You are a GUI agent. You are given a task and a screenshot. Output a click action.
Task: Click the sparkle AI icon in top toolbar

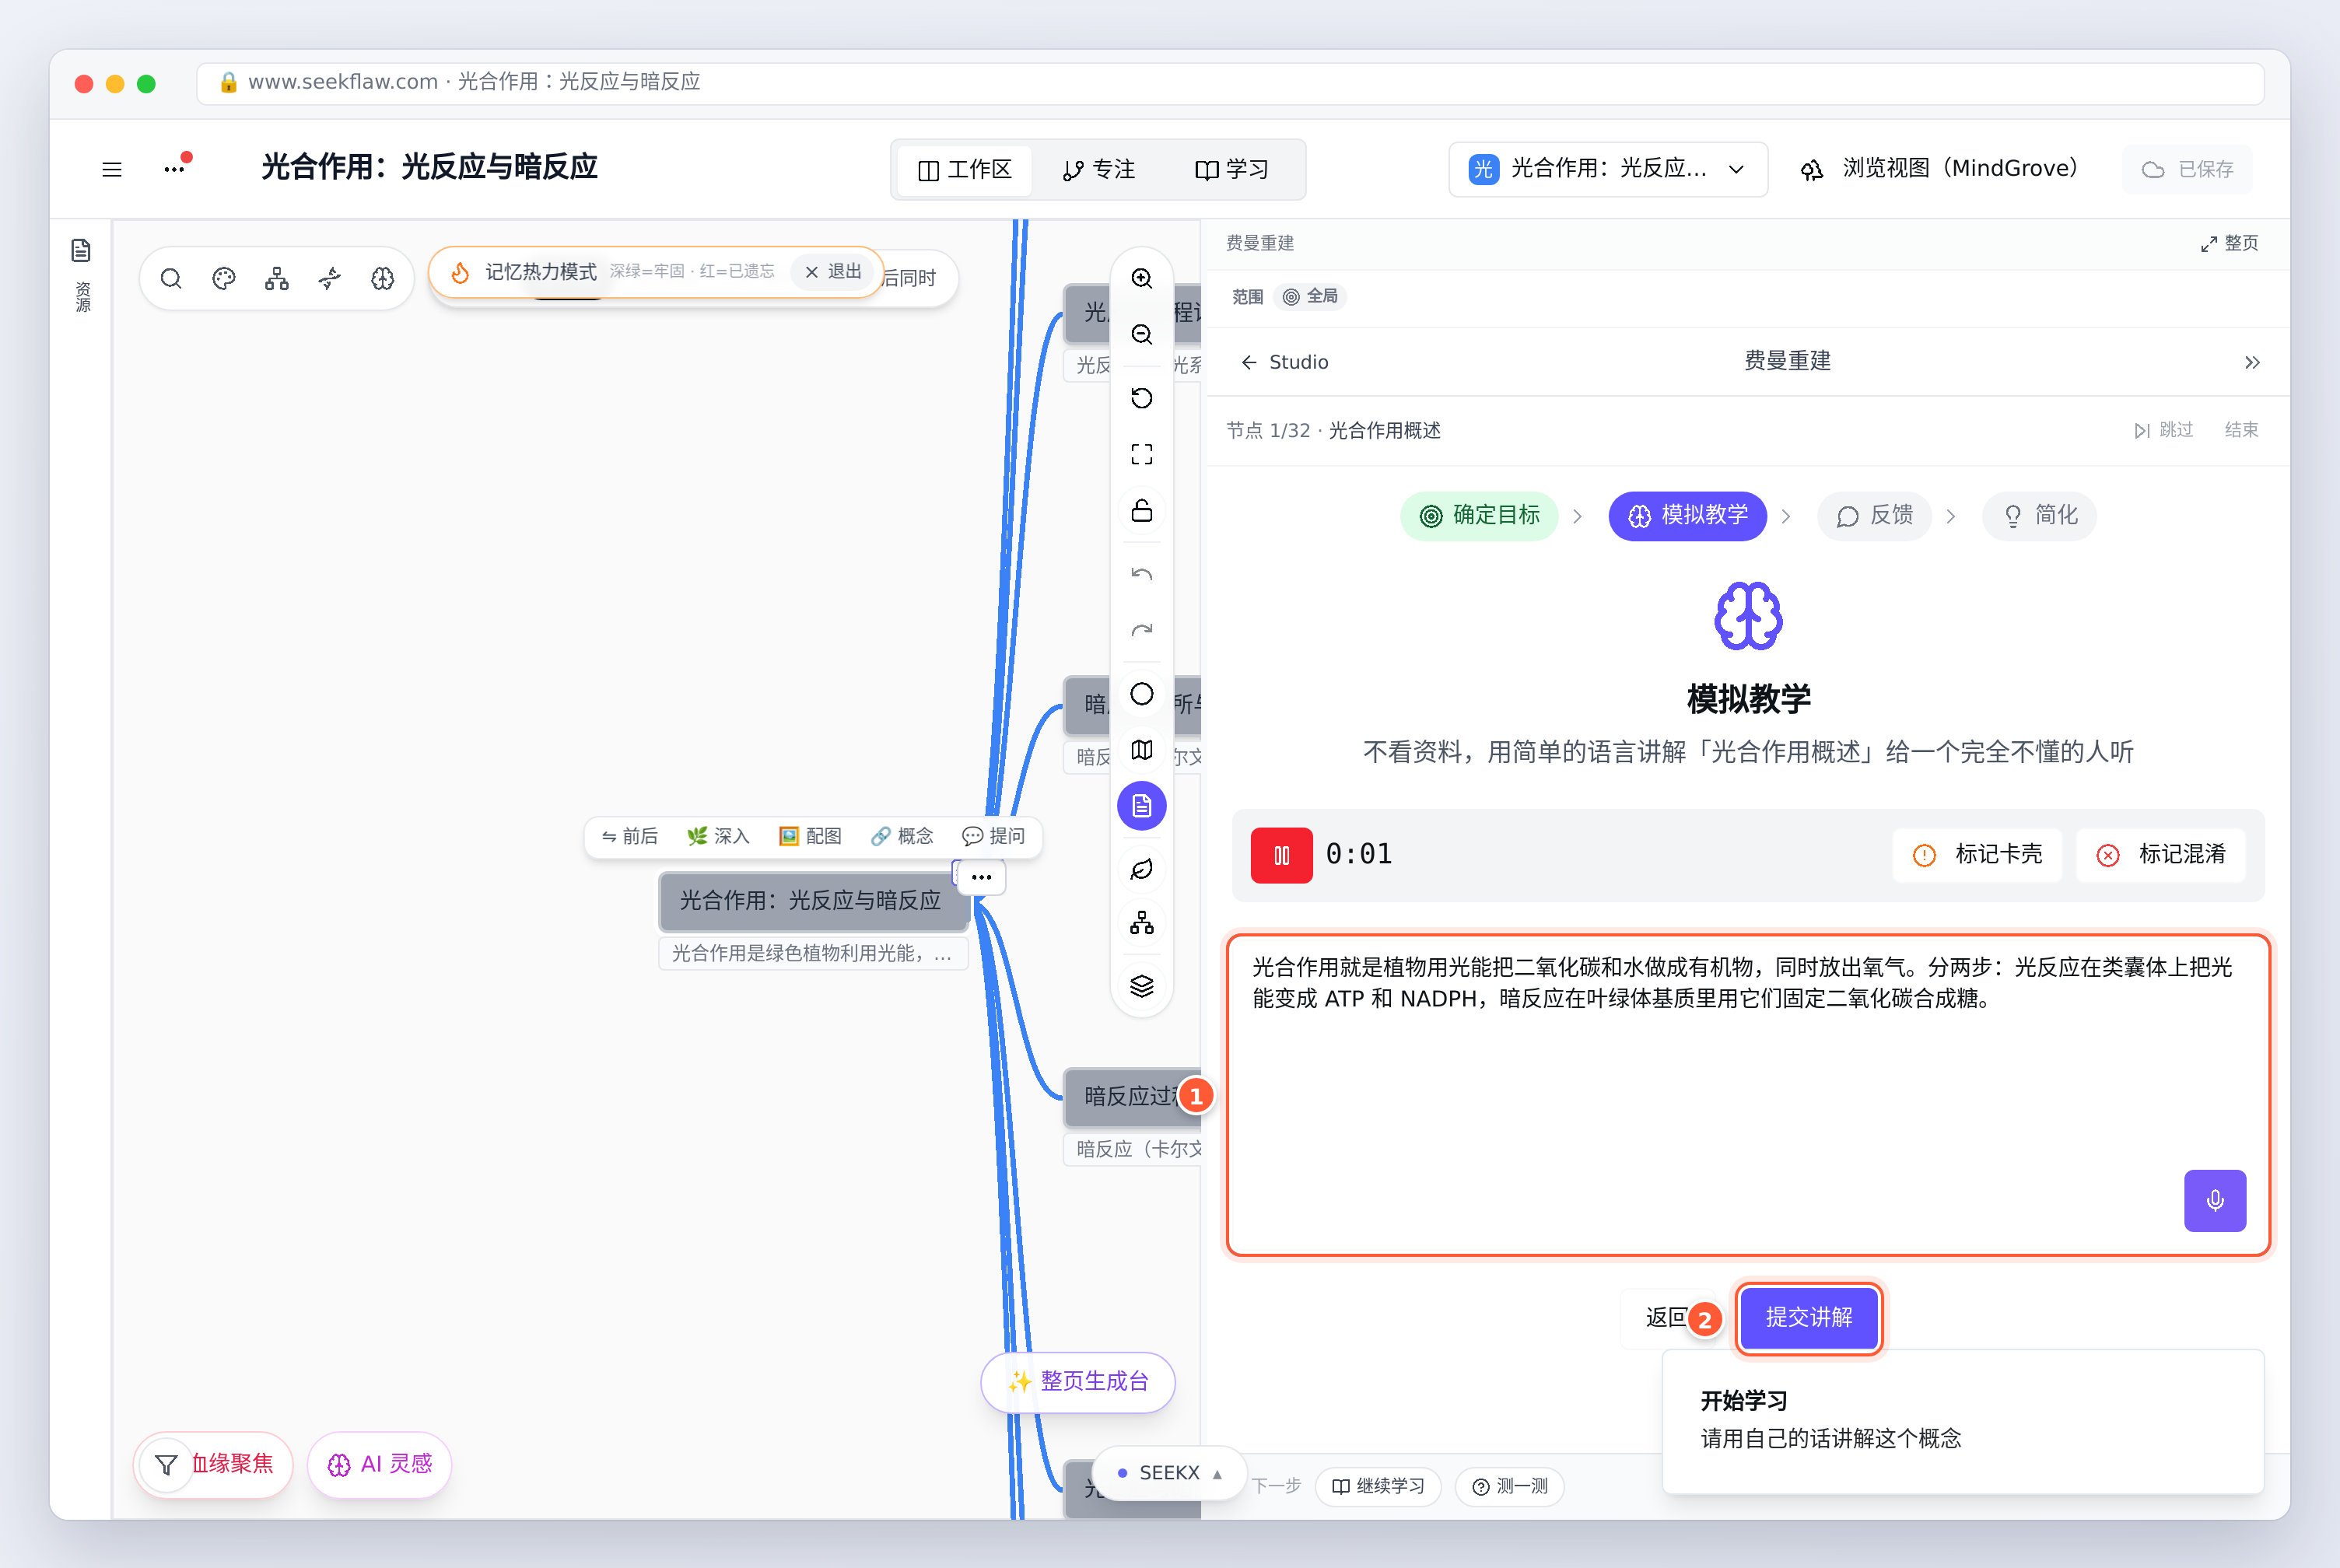[x=330, y=278]
